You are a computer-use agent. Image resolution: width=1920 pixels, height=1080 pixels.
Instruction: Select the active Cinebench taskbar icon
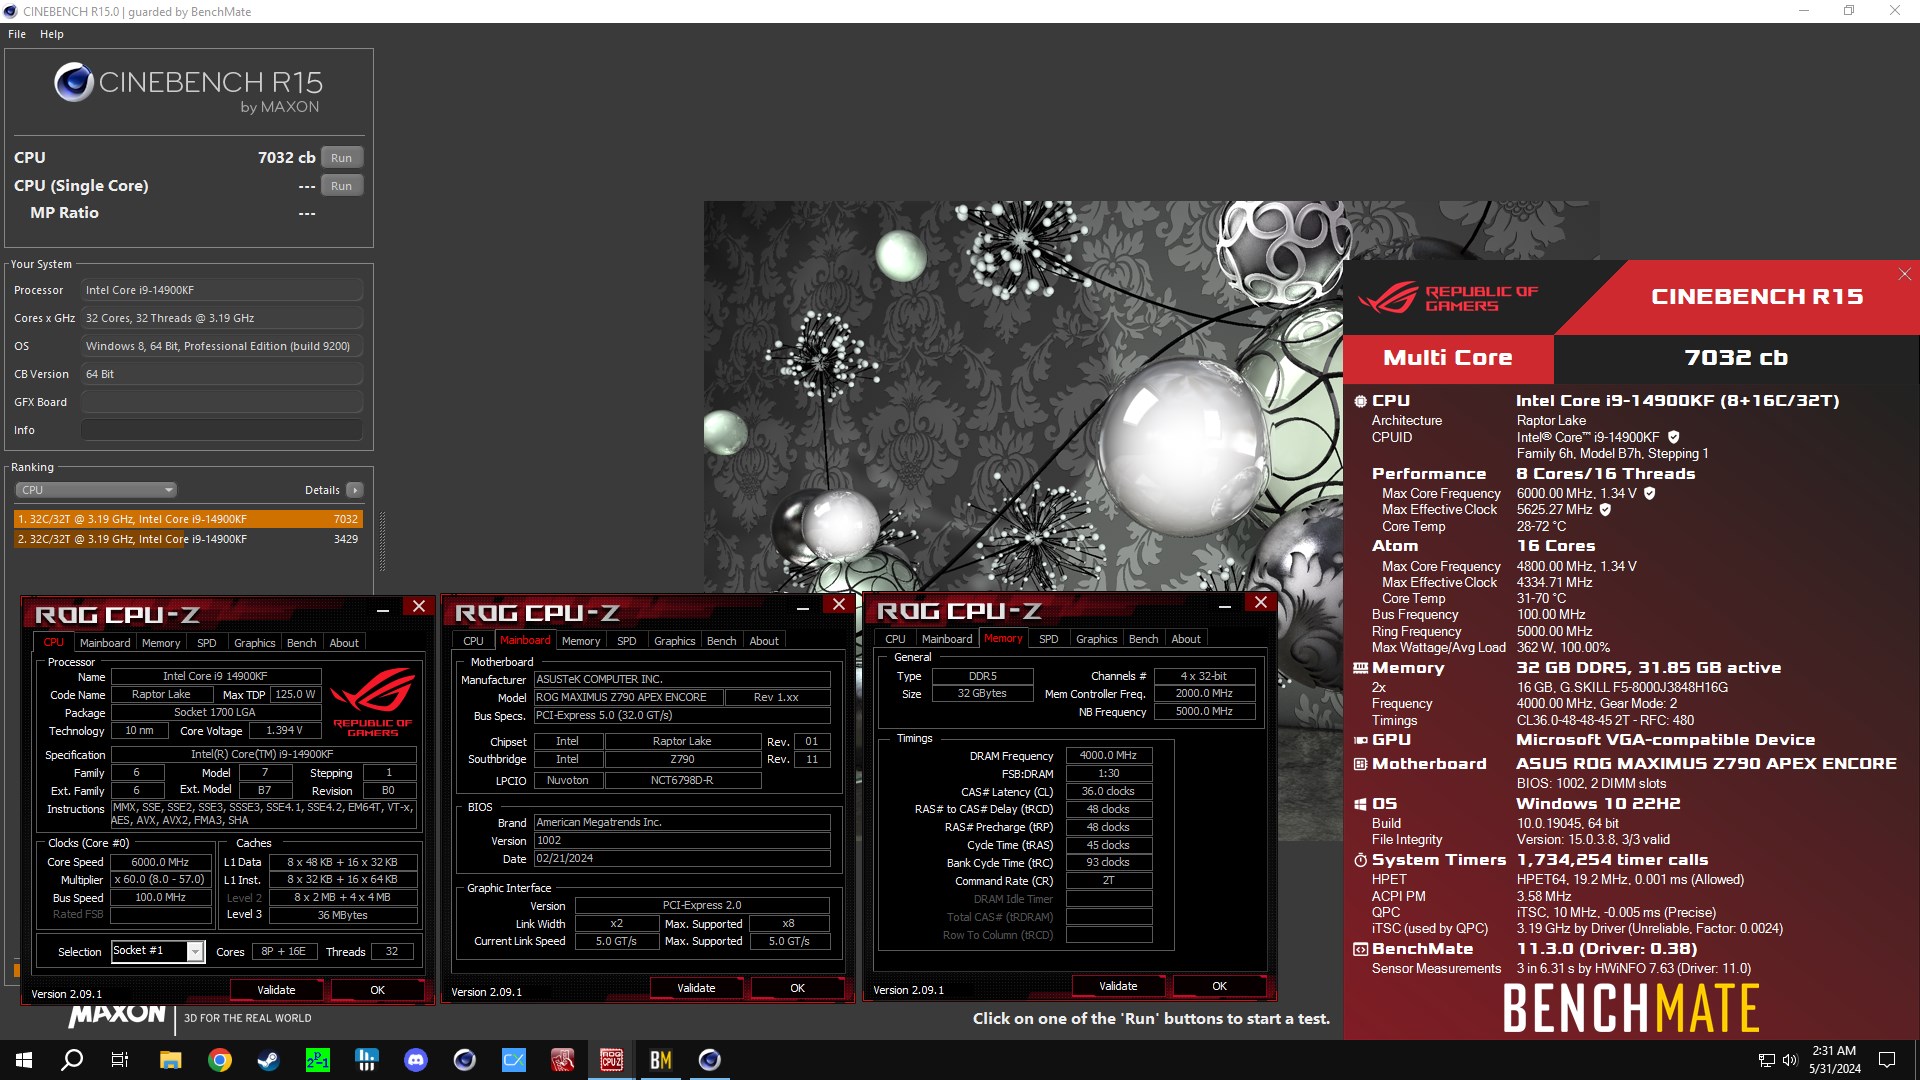(x=709, y=1060)
